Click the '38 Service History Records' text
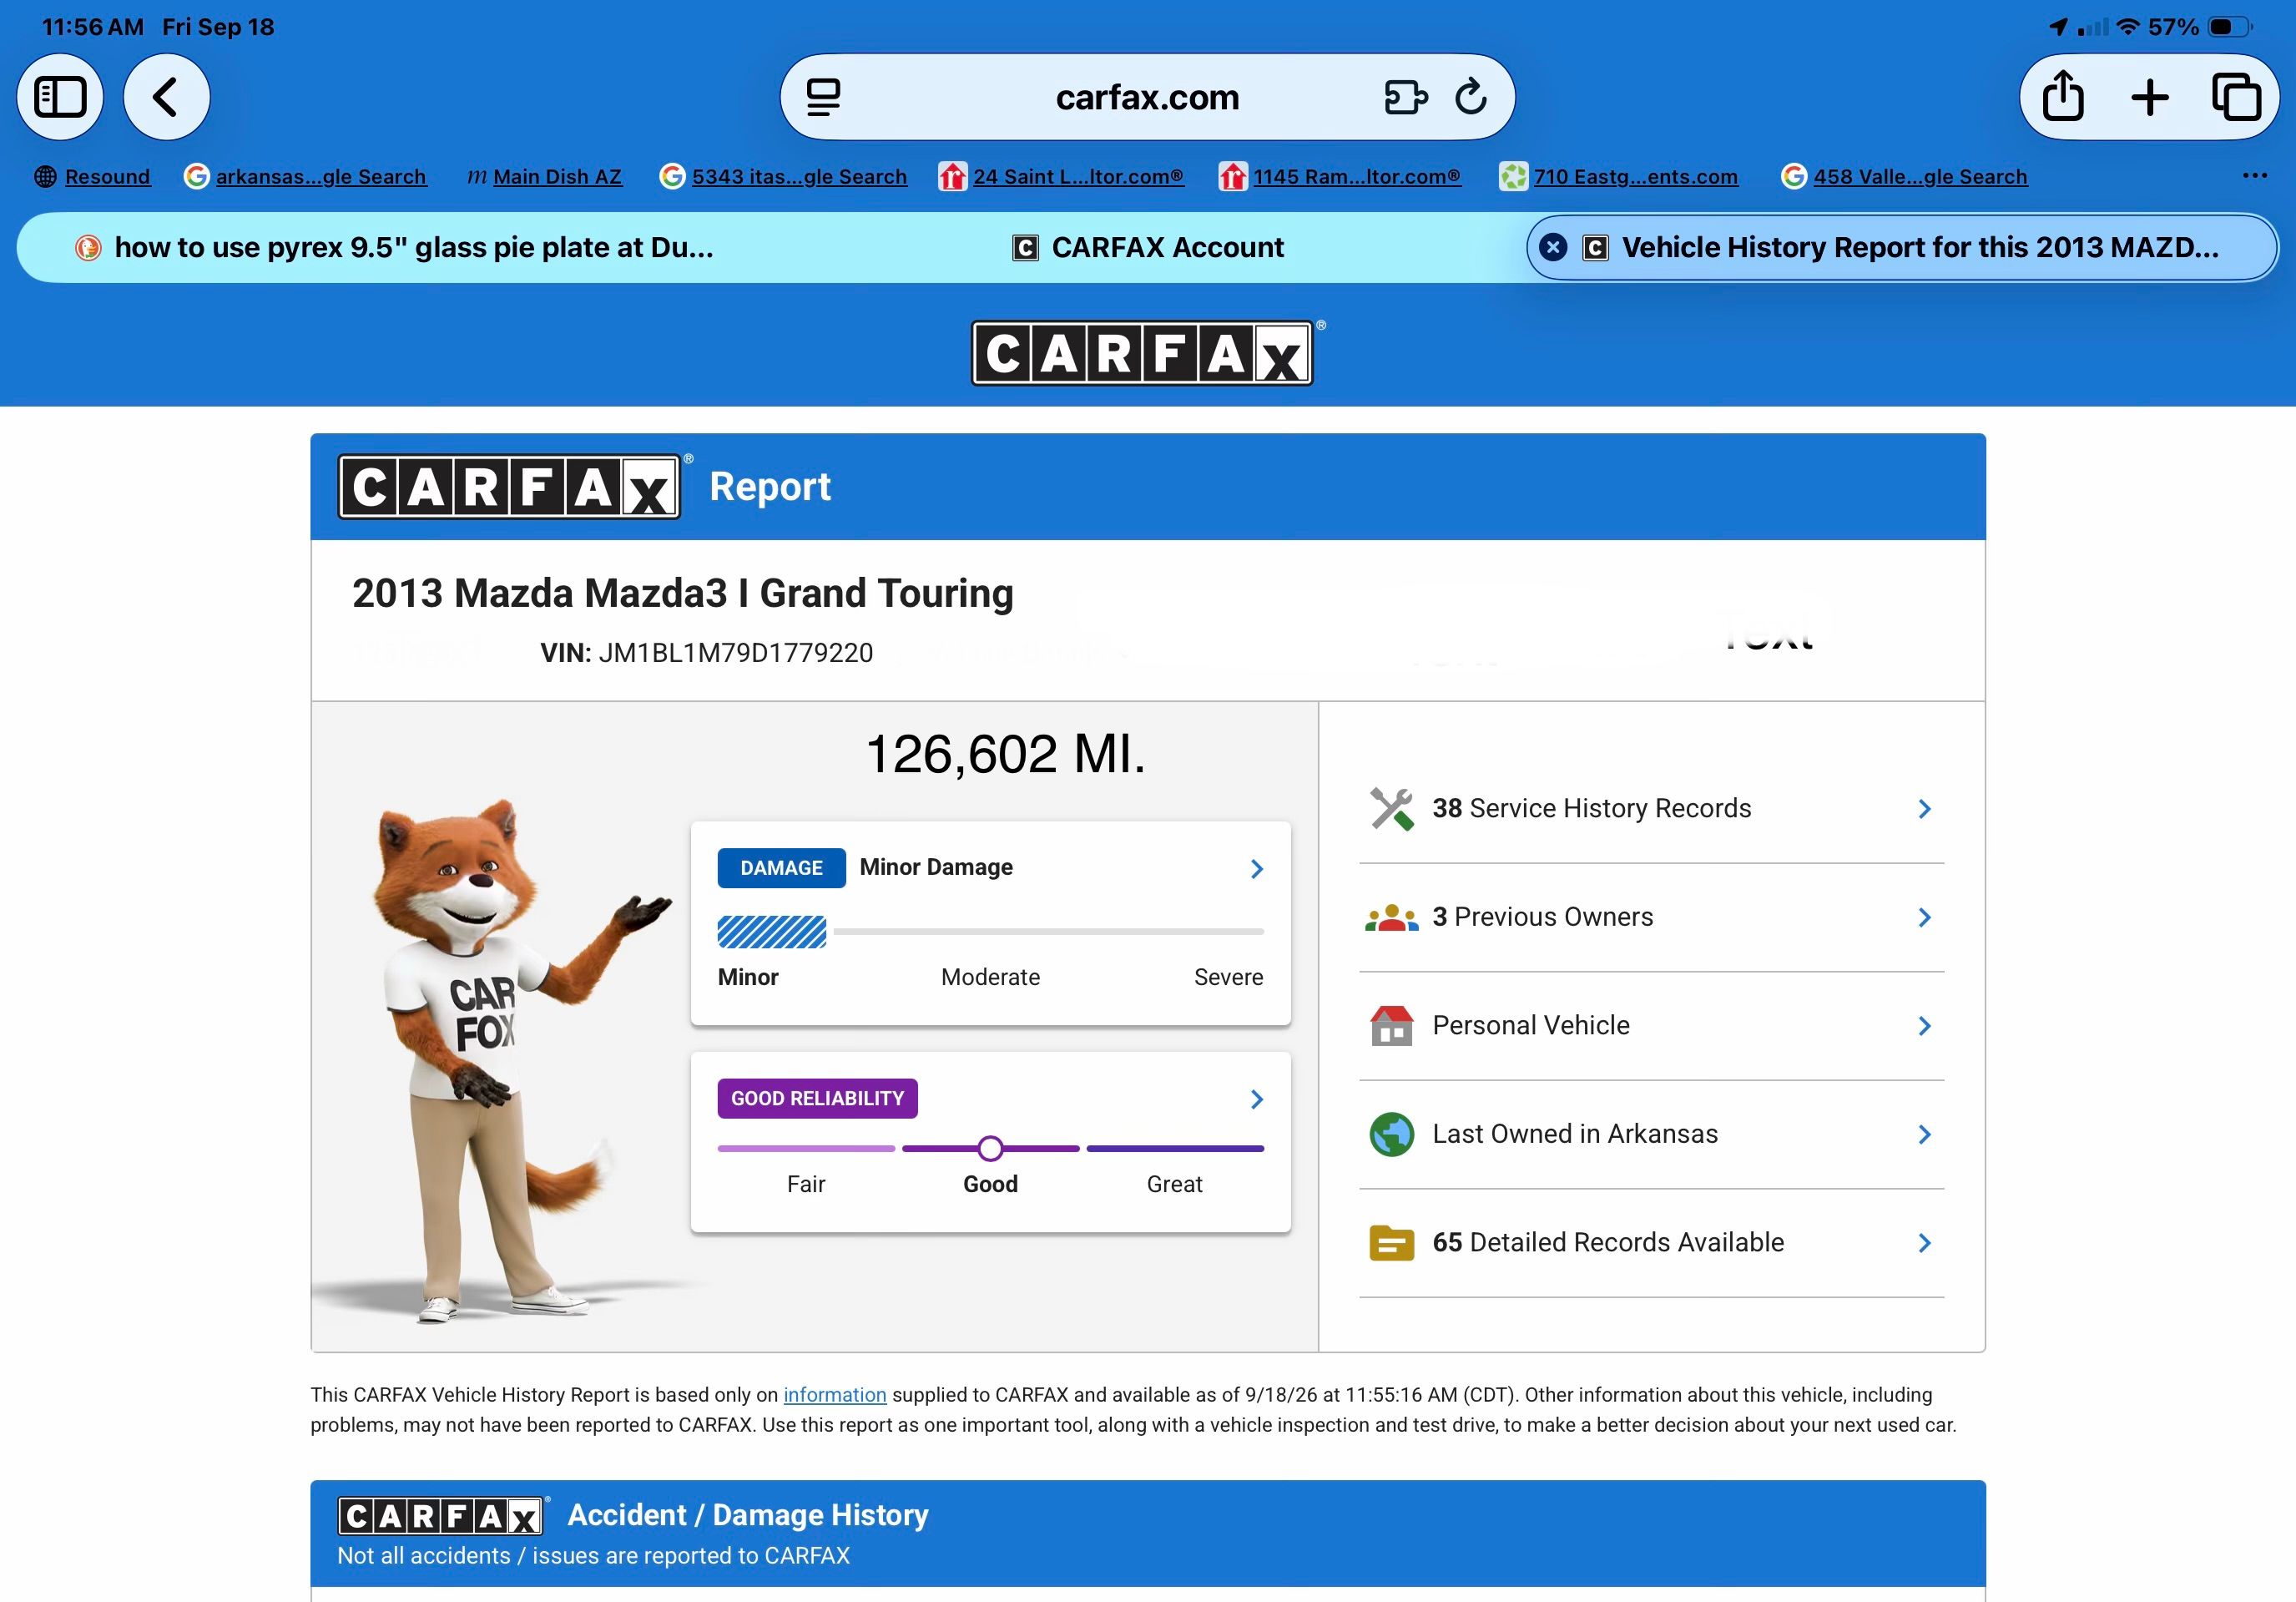This screenshot has height=1602, width=2296. (1592, 809)
